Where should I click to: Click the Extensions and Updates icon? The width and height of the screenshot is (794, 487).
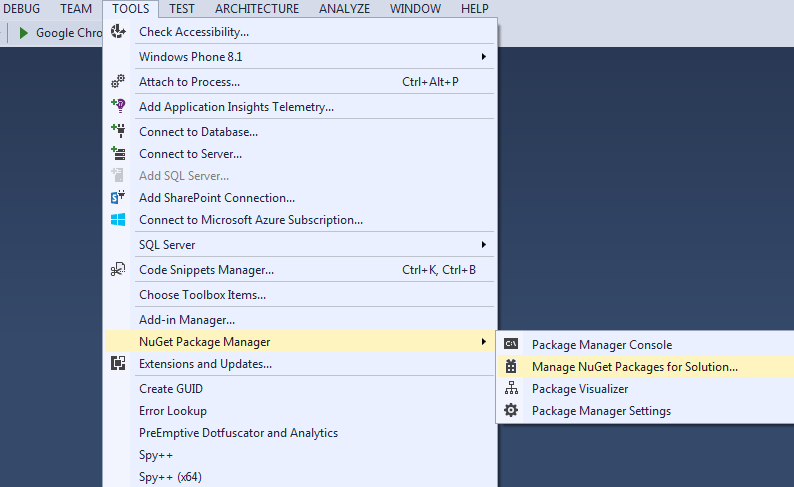118,363
